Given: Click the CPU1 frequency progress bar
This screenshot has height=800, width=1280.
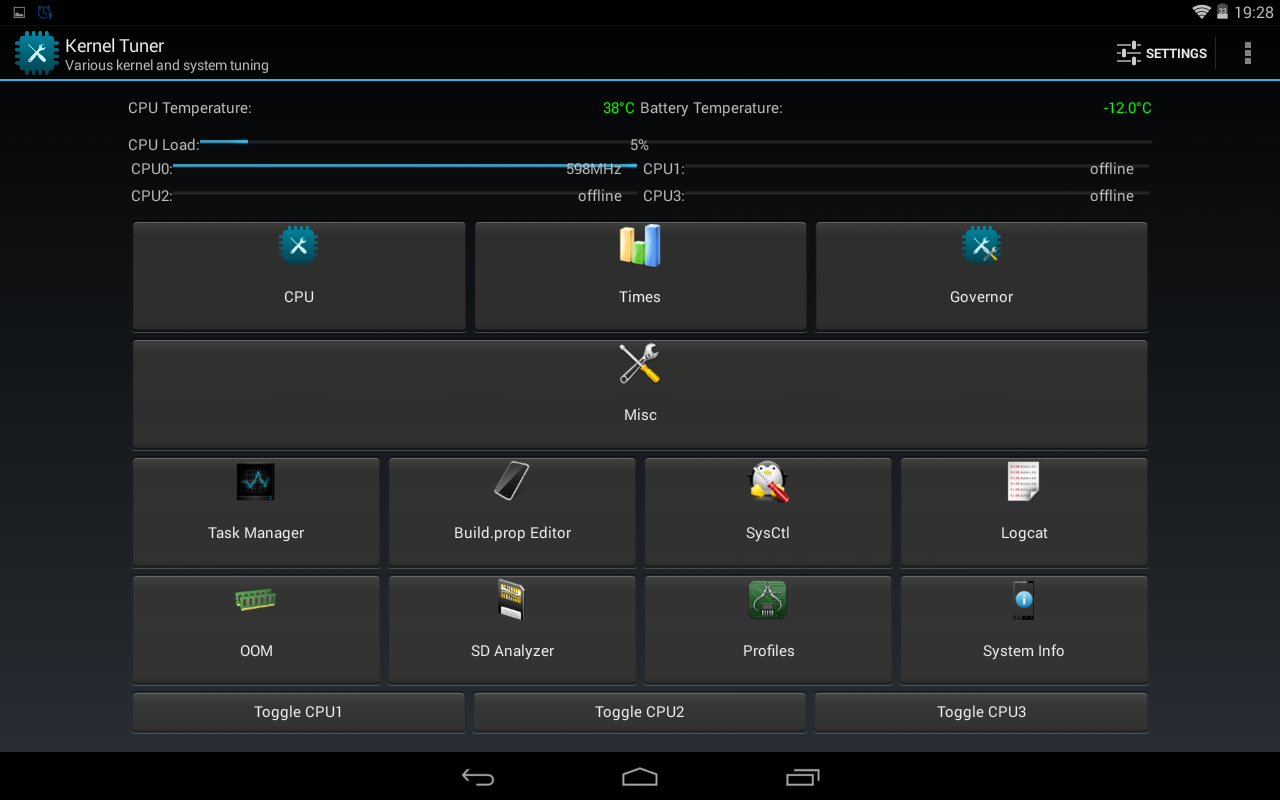Looking at the screenshot, I should tap(917, 166).
